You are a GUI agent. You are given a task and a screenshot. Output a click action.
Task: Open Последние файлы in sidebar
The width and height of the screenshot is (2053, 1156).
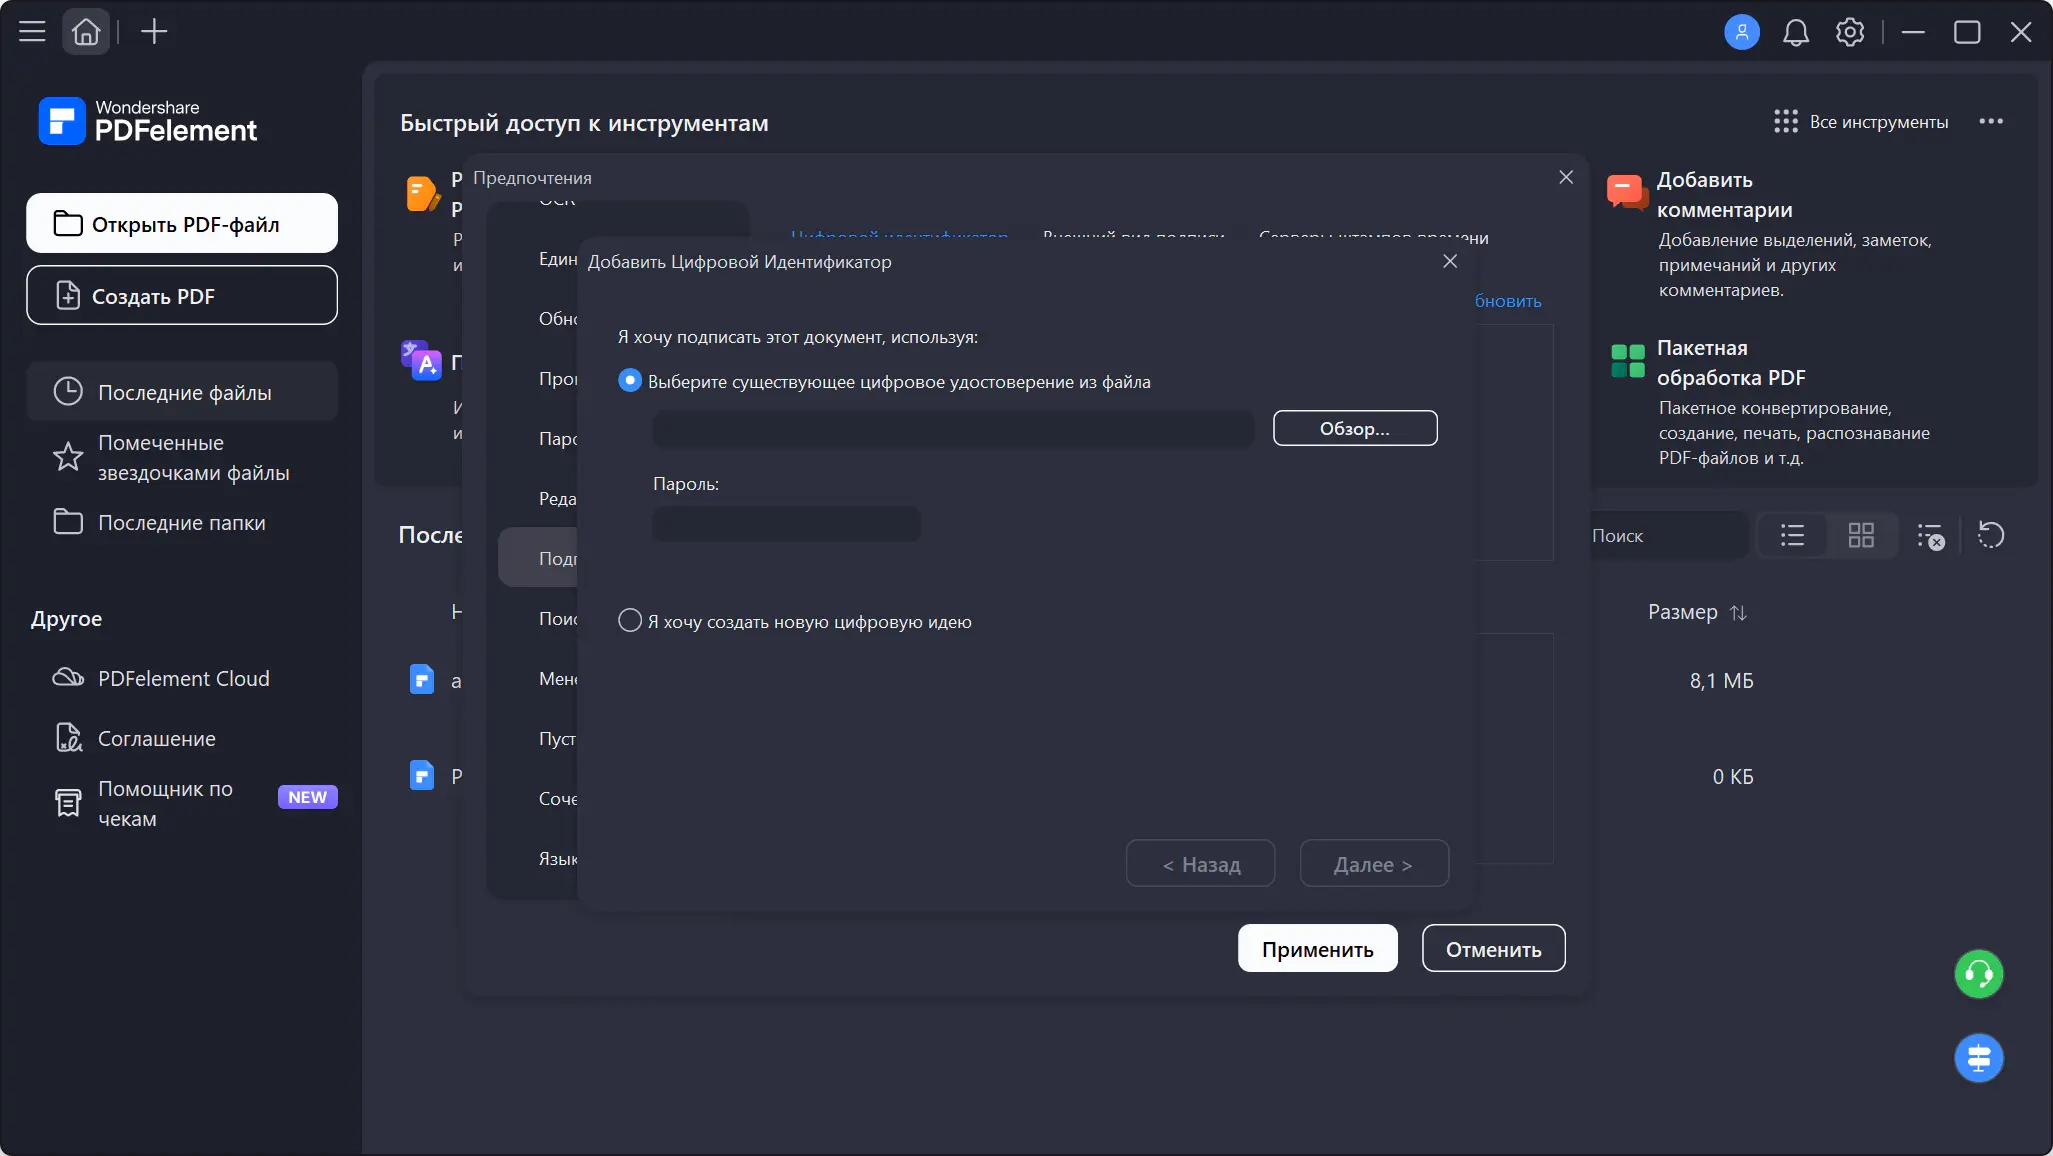coord(183,392)
